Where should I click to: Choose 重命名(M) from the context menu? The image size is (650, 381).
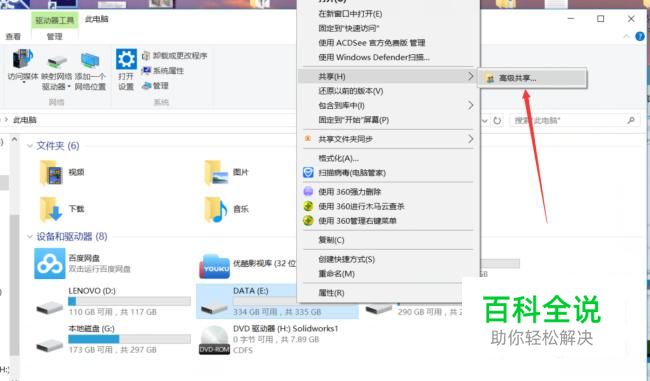(336, 274)
